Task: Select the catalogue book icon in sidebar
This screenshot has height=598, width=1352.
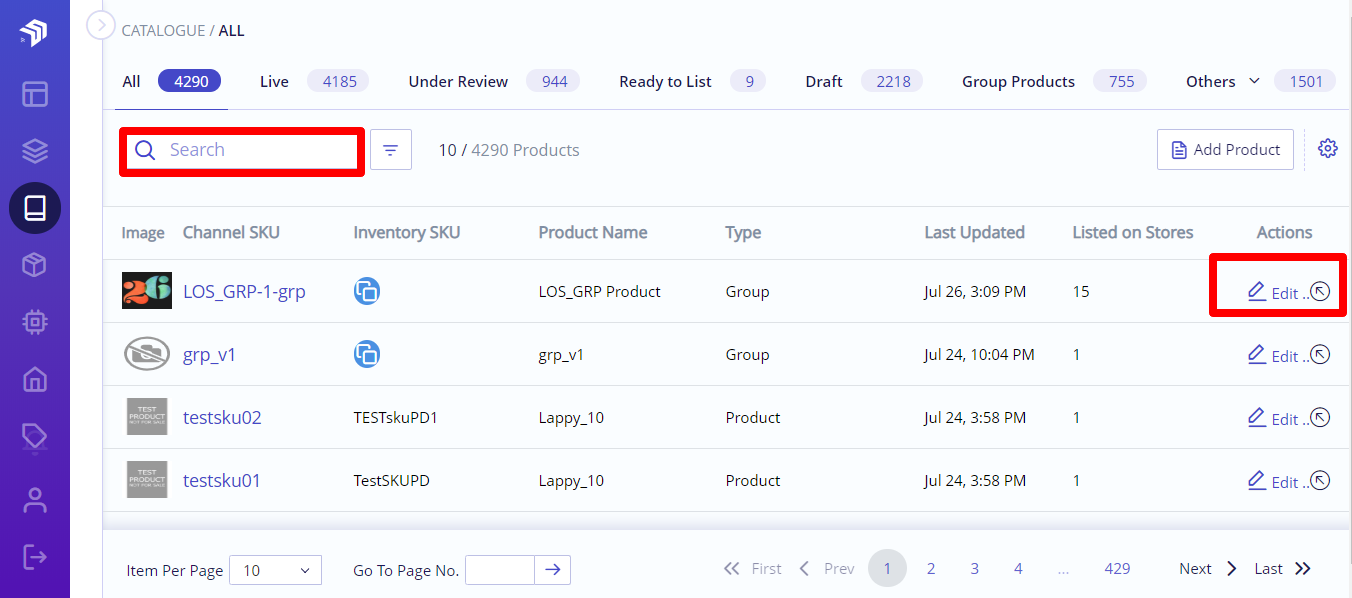Action: click(x=35, y=208)
